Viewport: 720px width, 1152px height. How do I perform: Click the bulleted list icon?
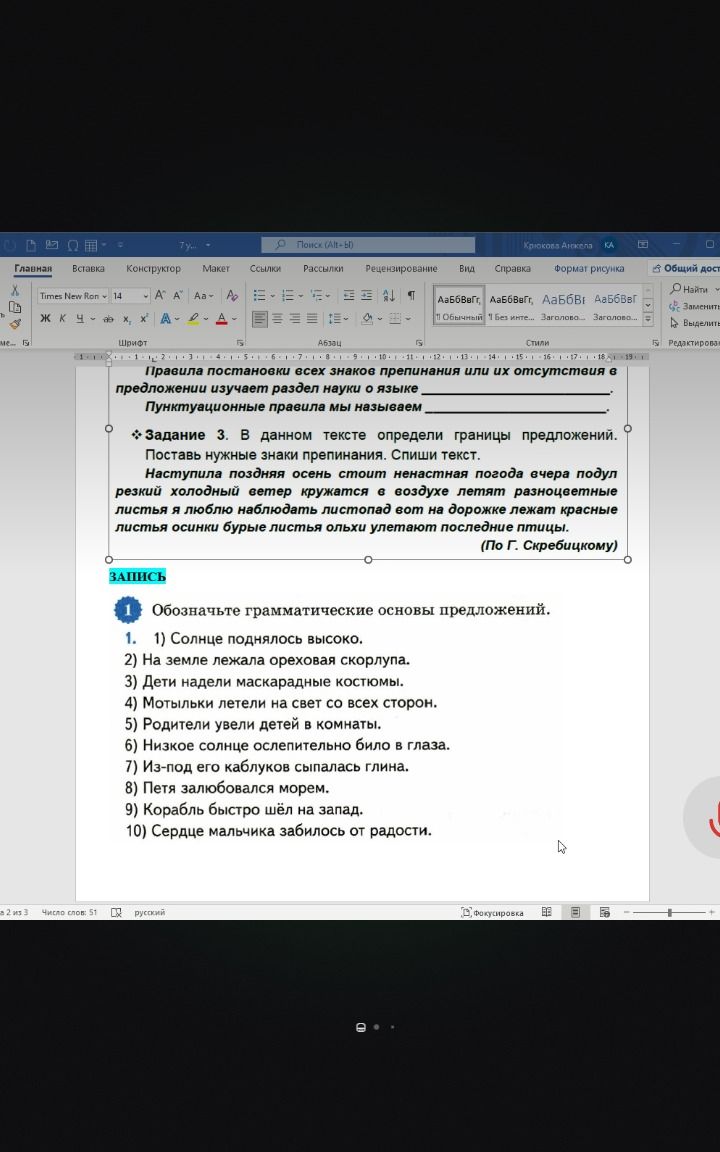coord(259,295)
